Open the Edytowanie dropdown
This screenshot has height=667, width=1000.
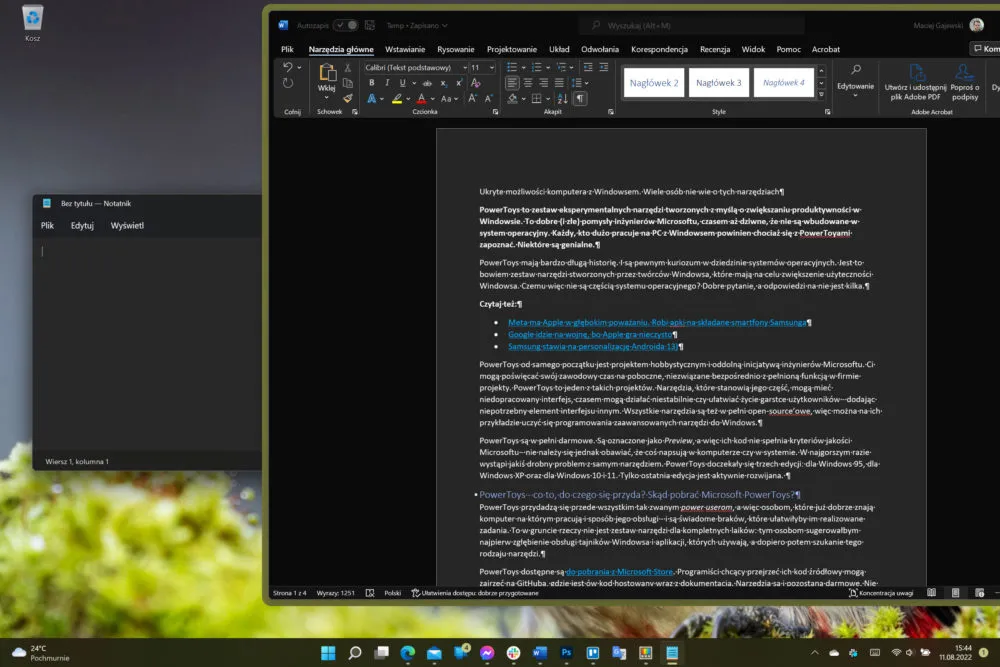point(855,82)
